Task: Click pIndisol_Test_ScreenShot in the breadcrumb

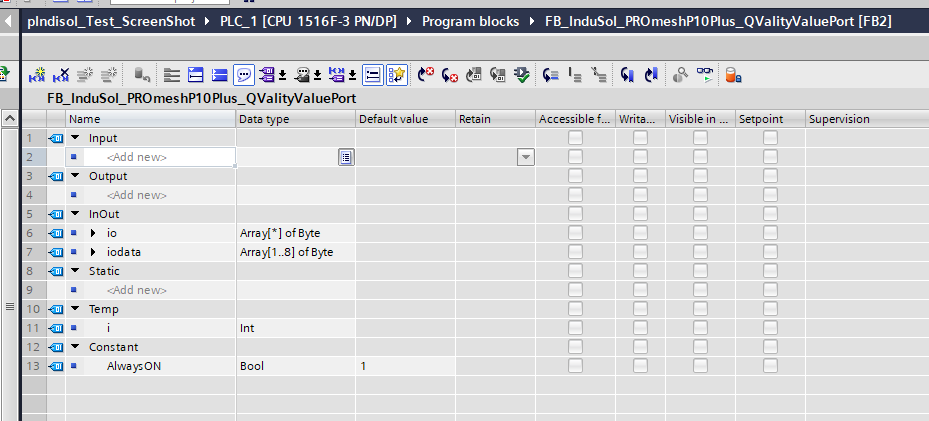Action: pyautogui.click(x=111, y=22)
